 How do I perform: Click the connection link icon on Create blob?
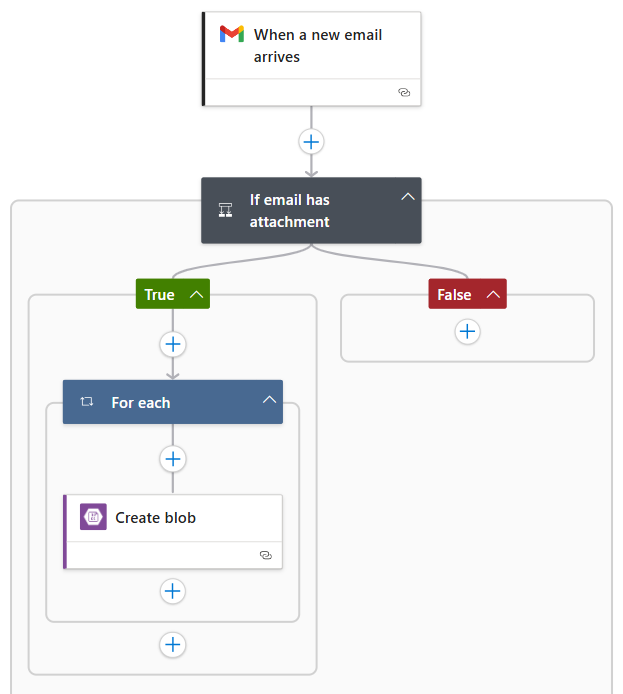pos(265,554)
